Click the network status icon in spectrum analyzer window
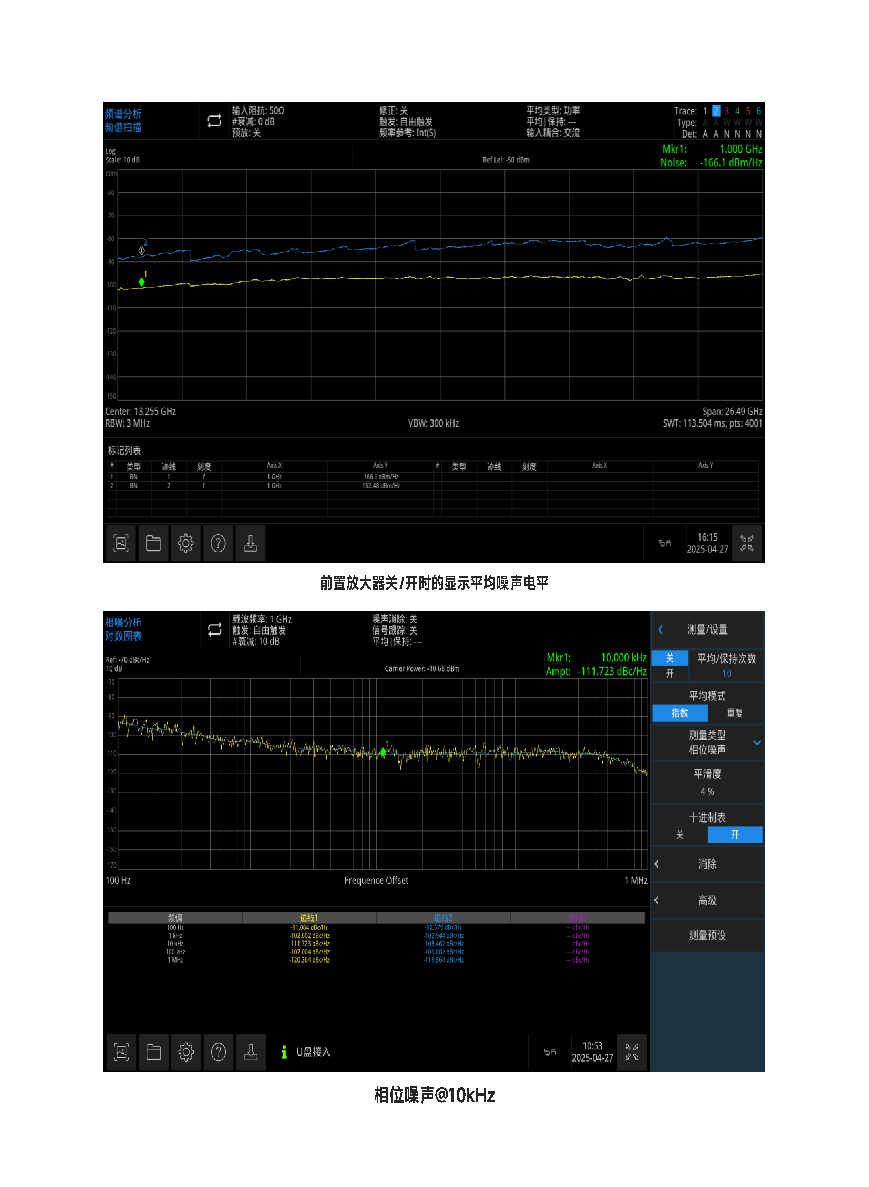This screenshot has width=869, height=1187. (664, 544)
